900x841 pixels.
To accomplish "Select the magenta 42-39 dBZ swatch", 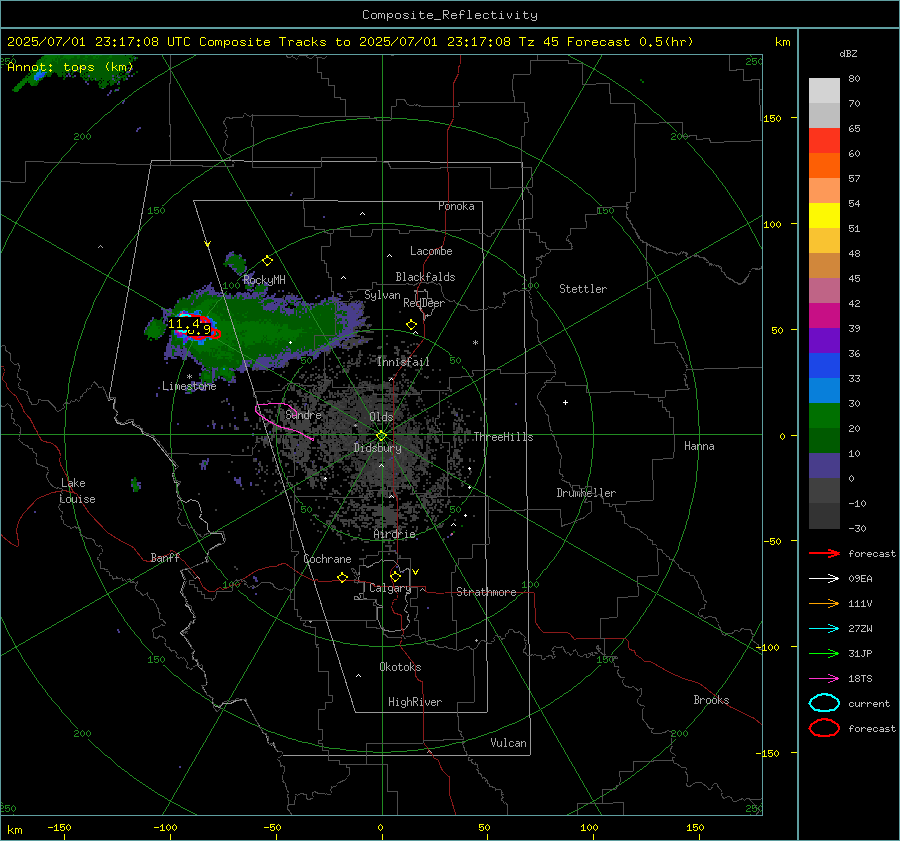I will [x=824, y=316].
